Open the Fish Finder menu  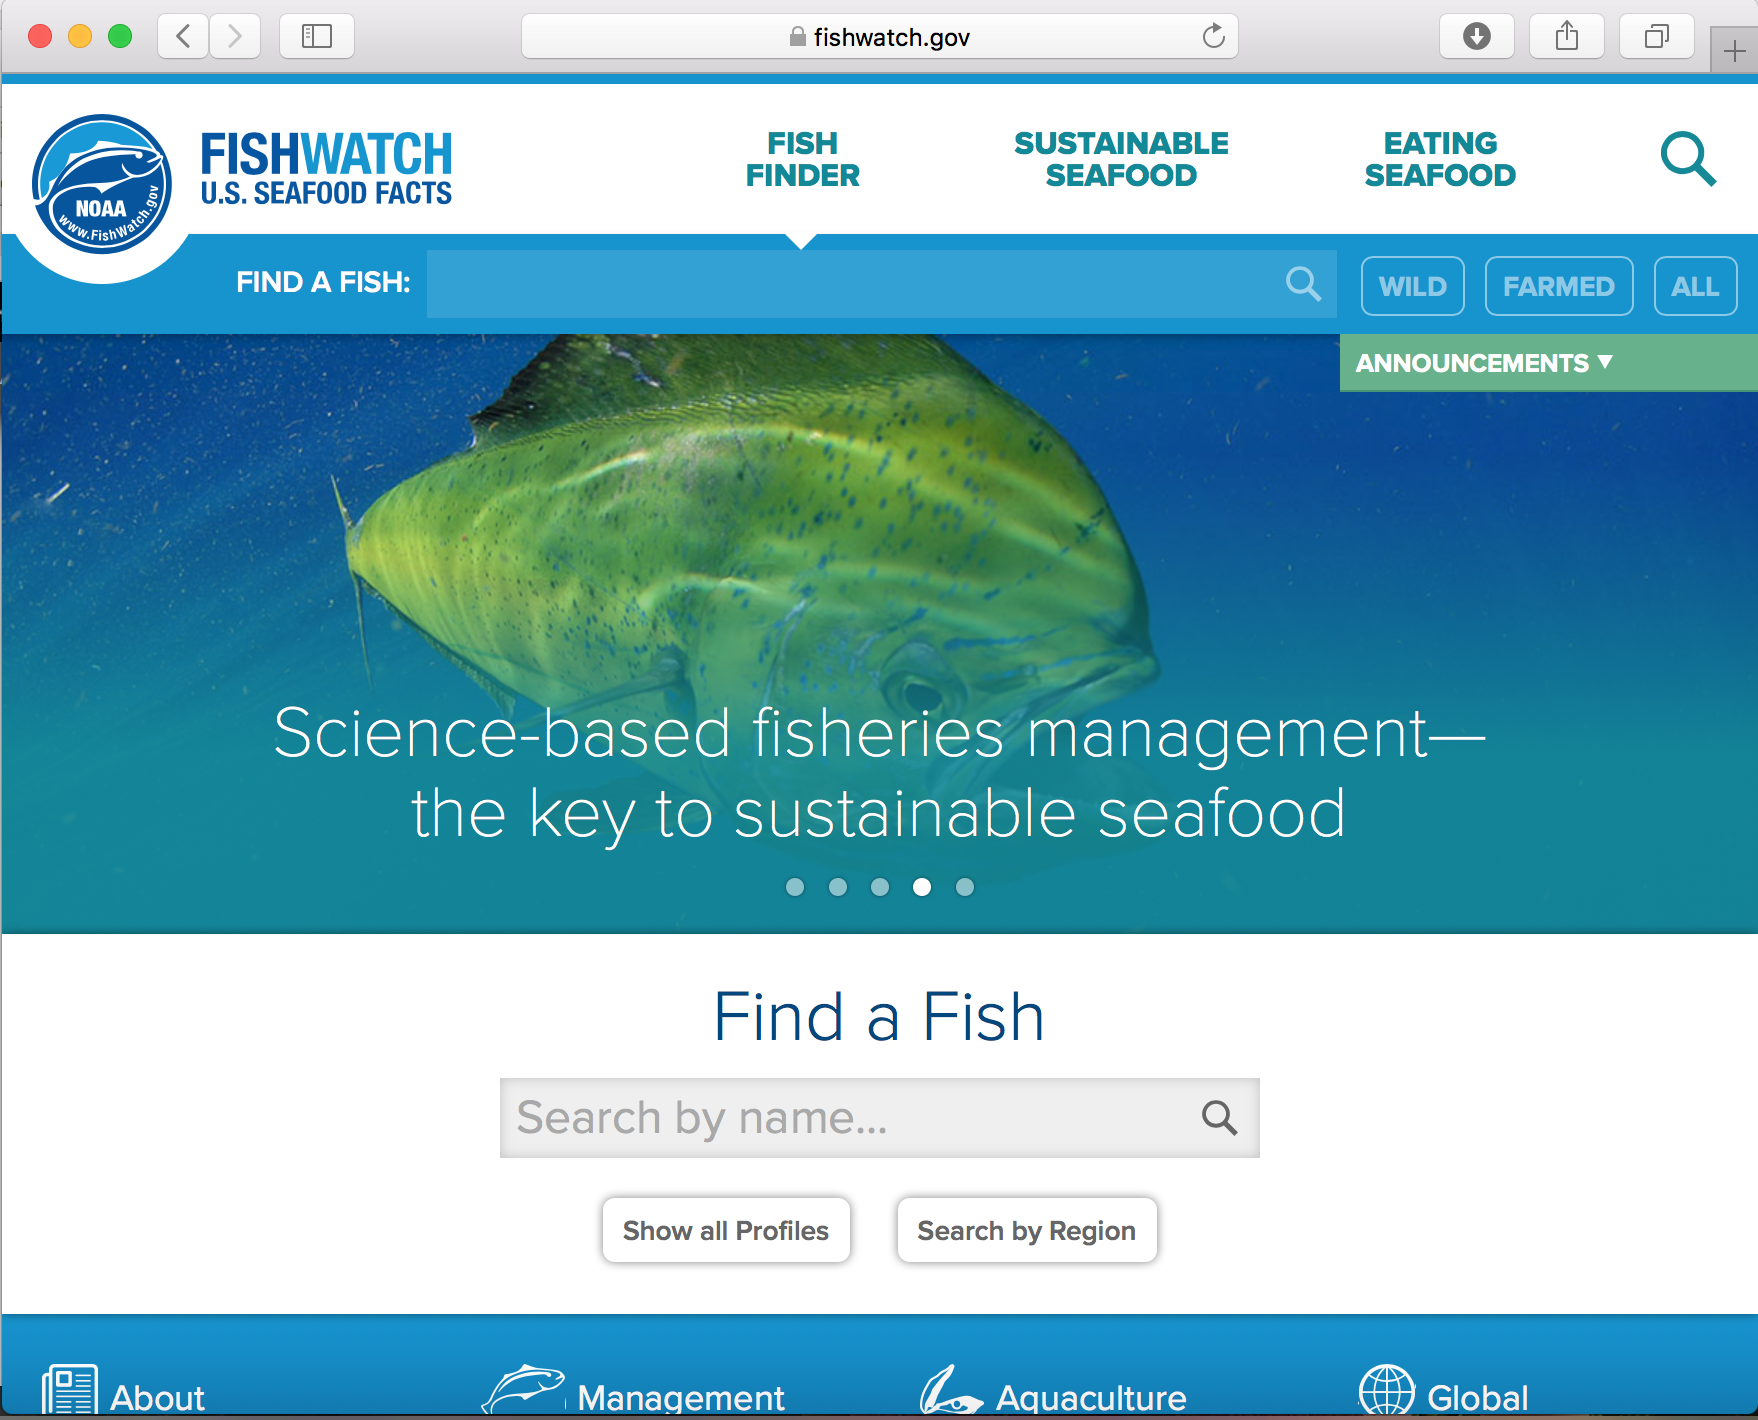tap(803, 159)
